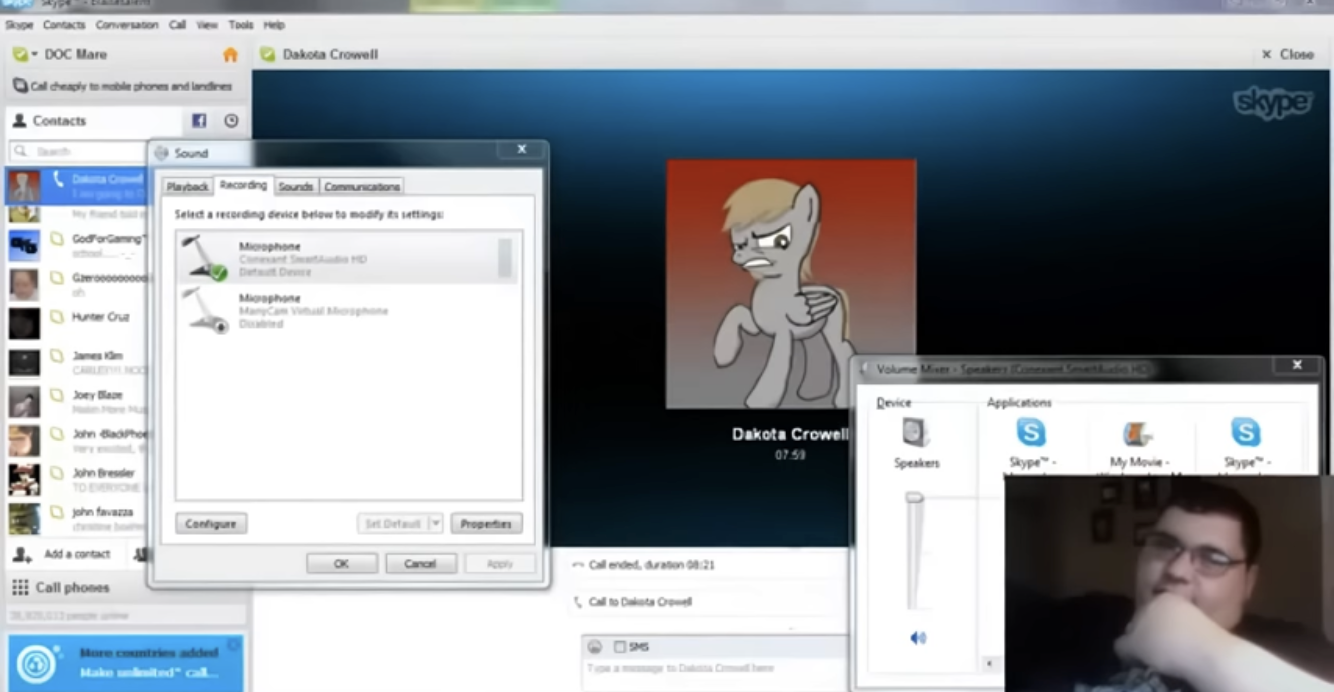The height and width of the screenshot is (692, 1334).
Task: Open the Contacts menu
Action: (64, 25)
